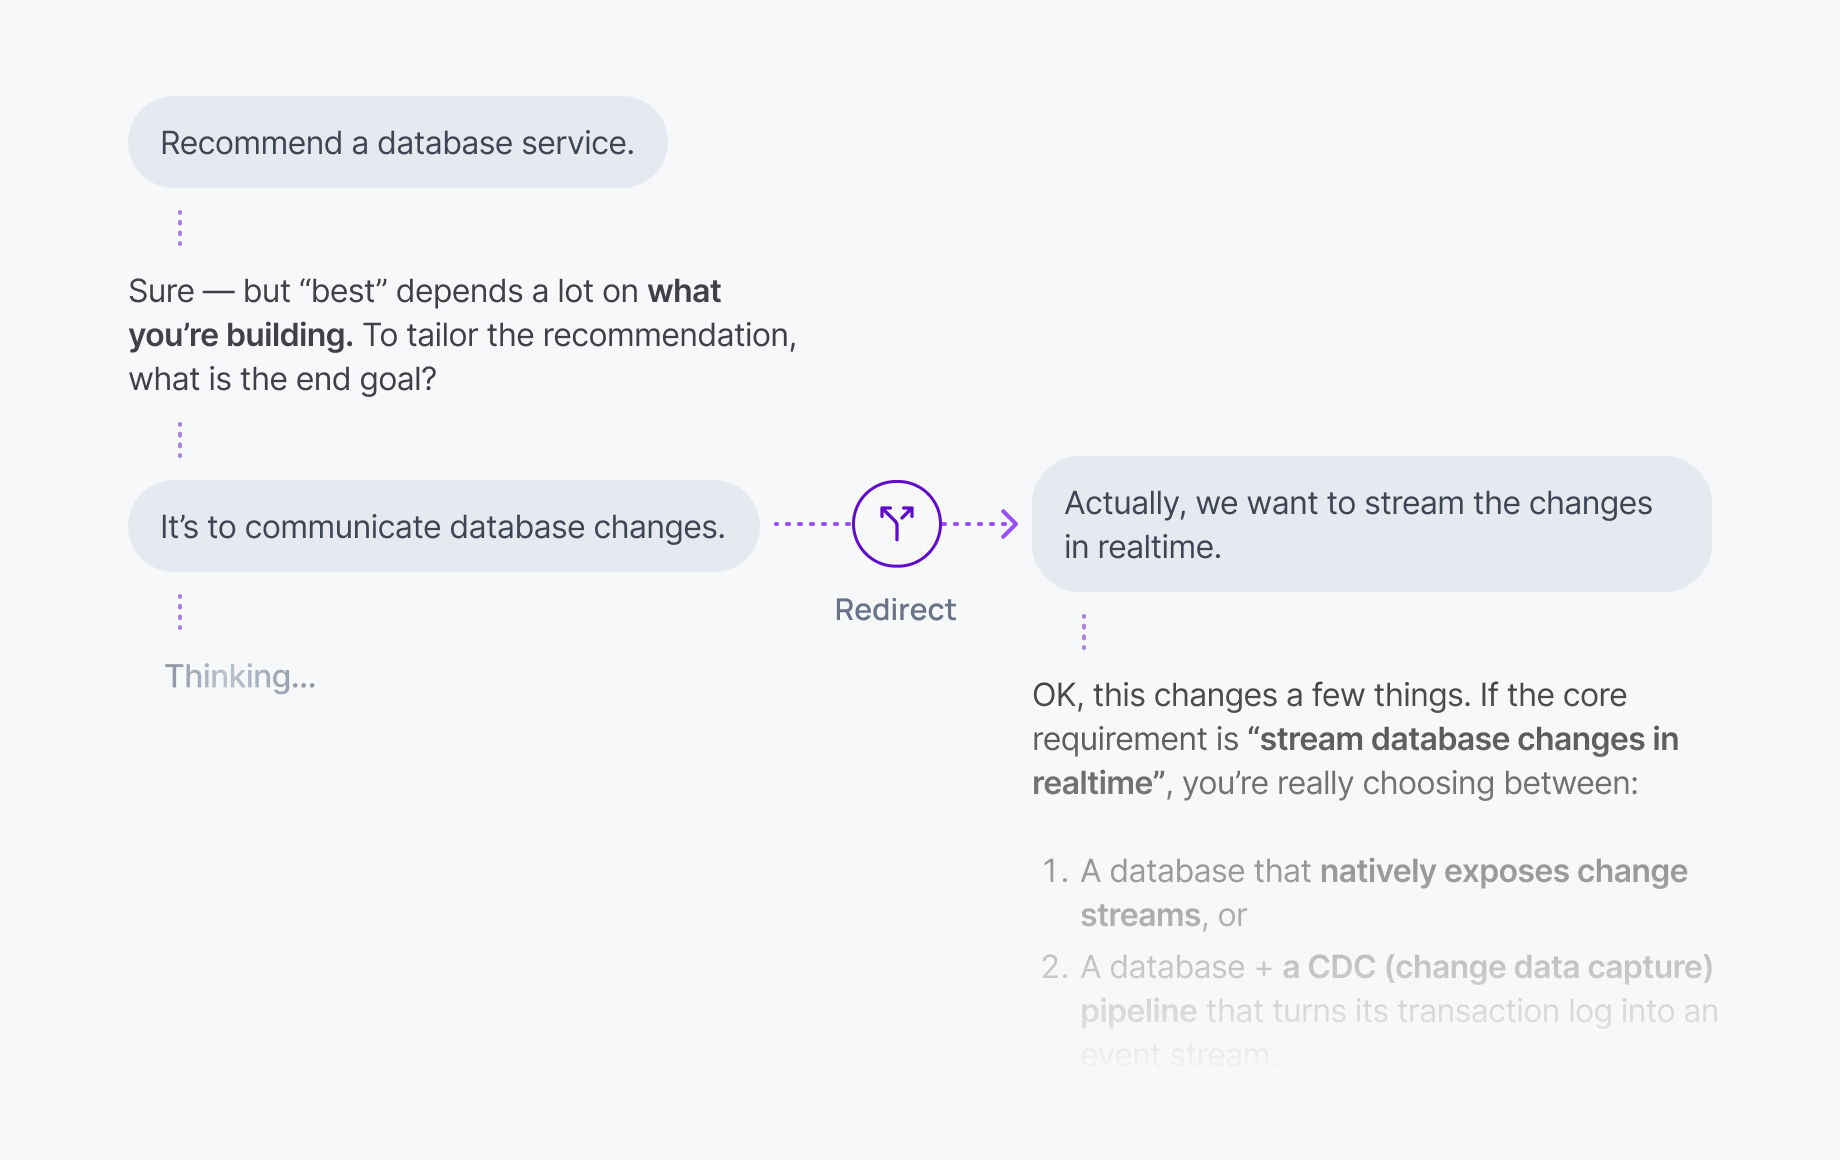This screenshot has width=1840, height=1160.
Task: Click the "Thinking..." status text
Action: (x=240, y=676)
